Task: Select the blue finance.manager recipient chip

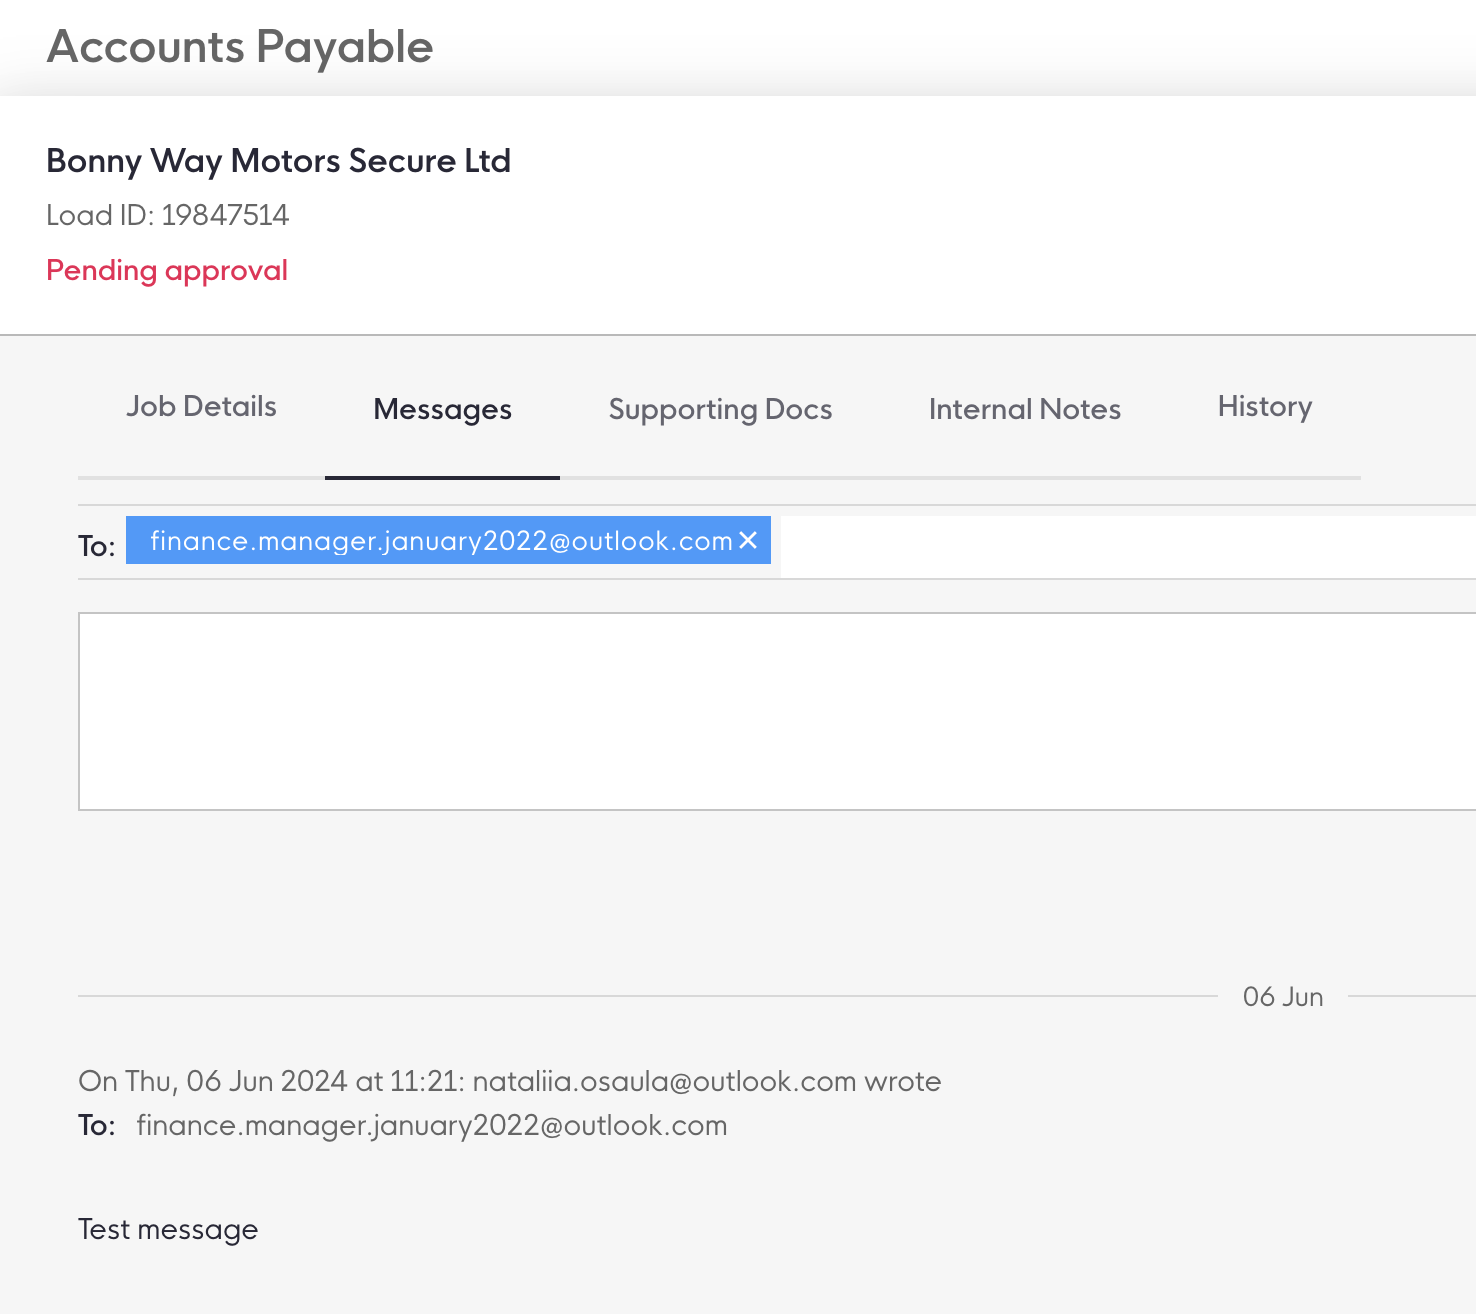Action: coord(440,541)
